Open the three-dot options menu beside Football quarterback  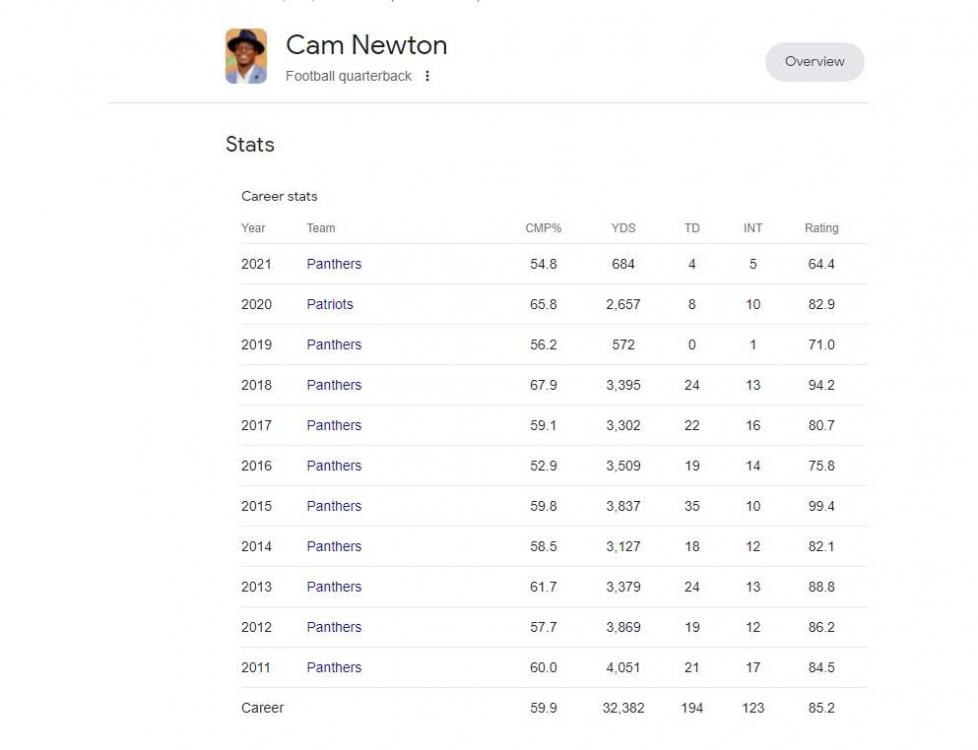(x=428, y=76)
